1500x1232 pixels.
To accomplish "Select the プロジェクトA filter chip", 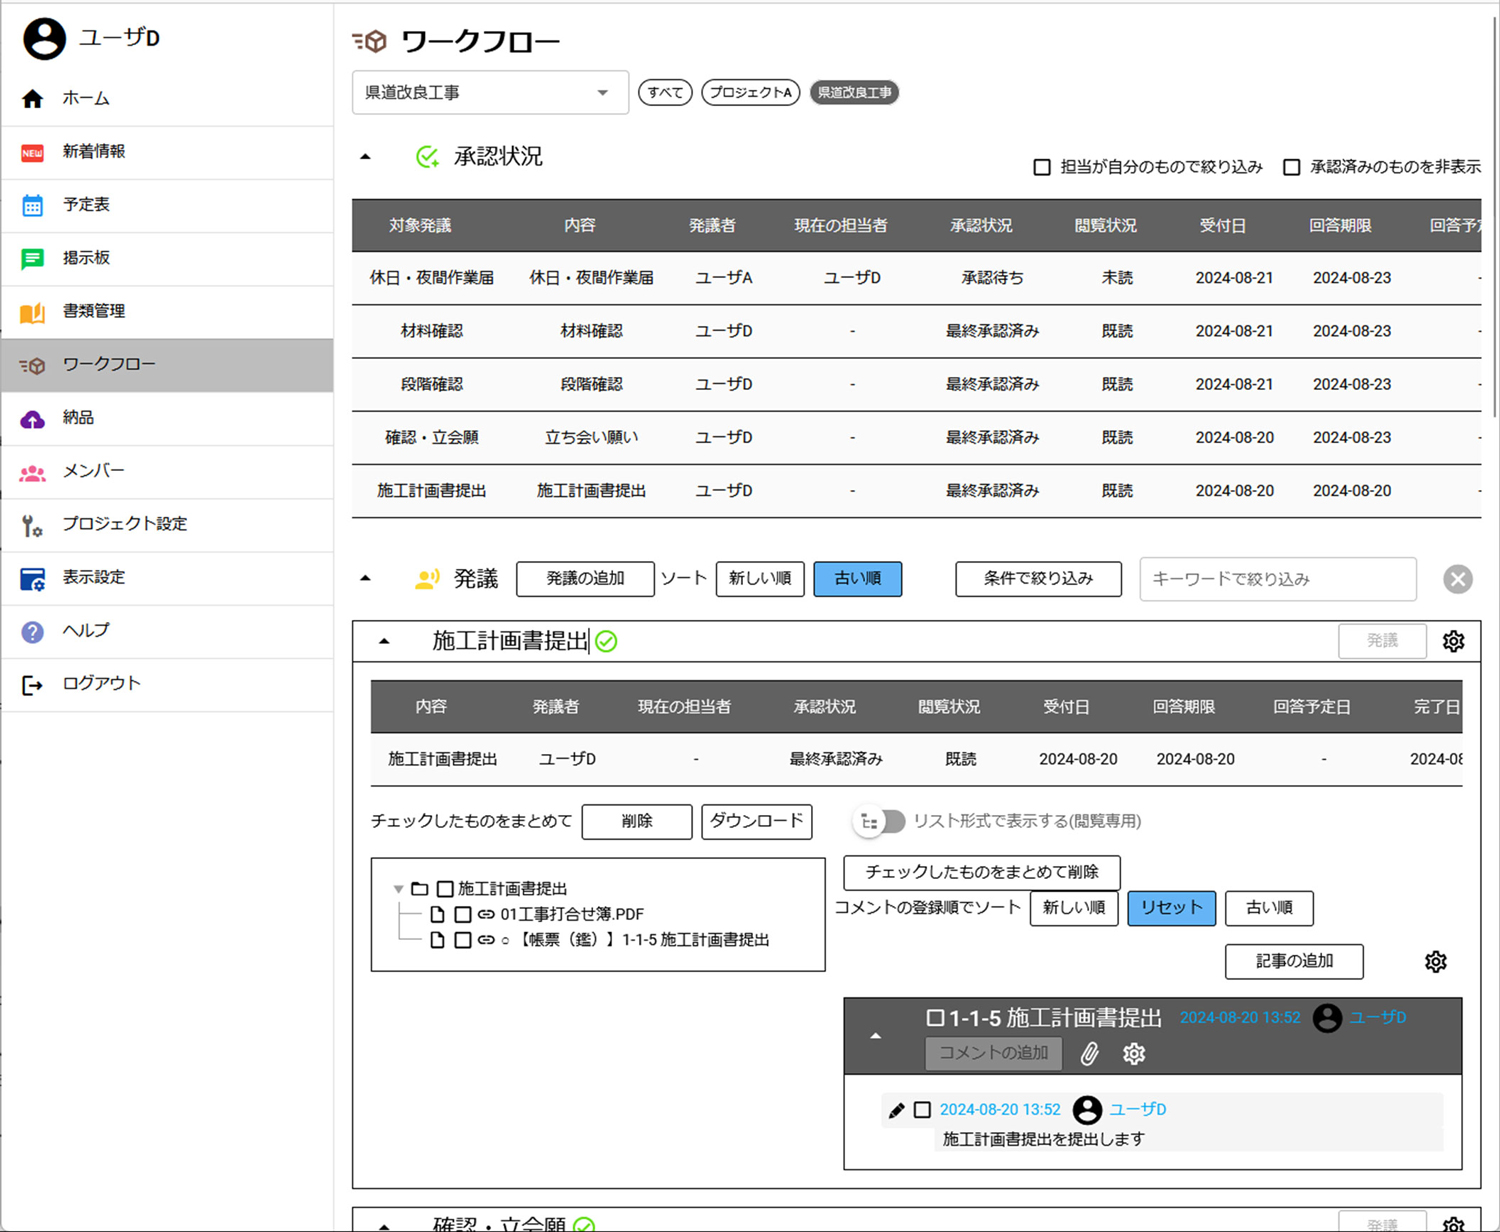I will [x=750, y=93].
